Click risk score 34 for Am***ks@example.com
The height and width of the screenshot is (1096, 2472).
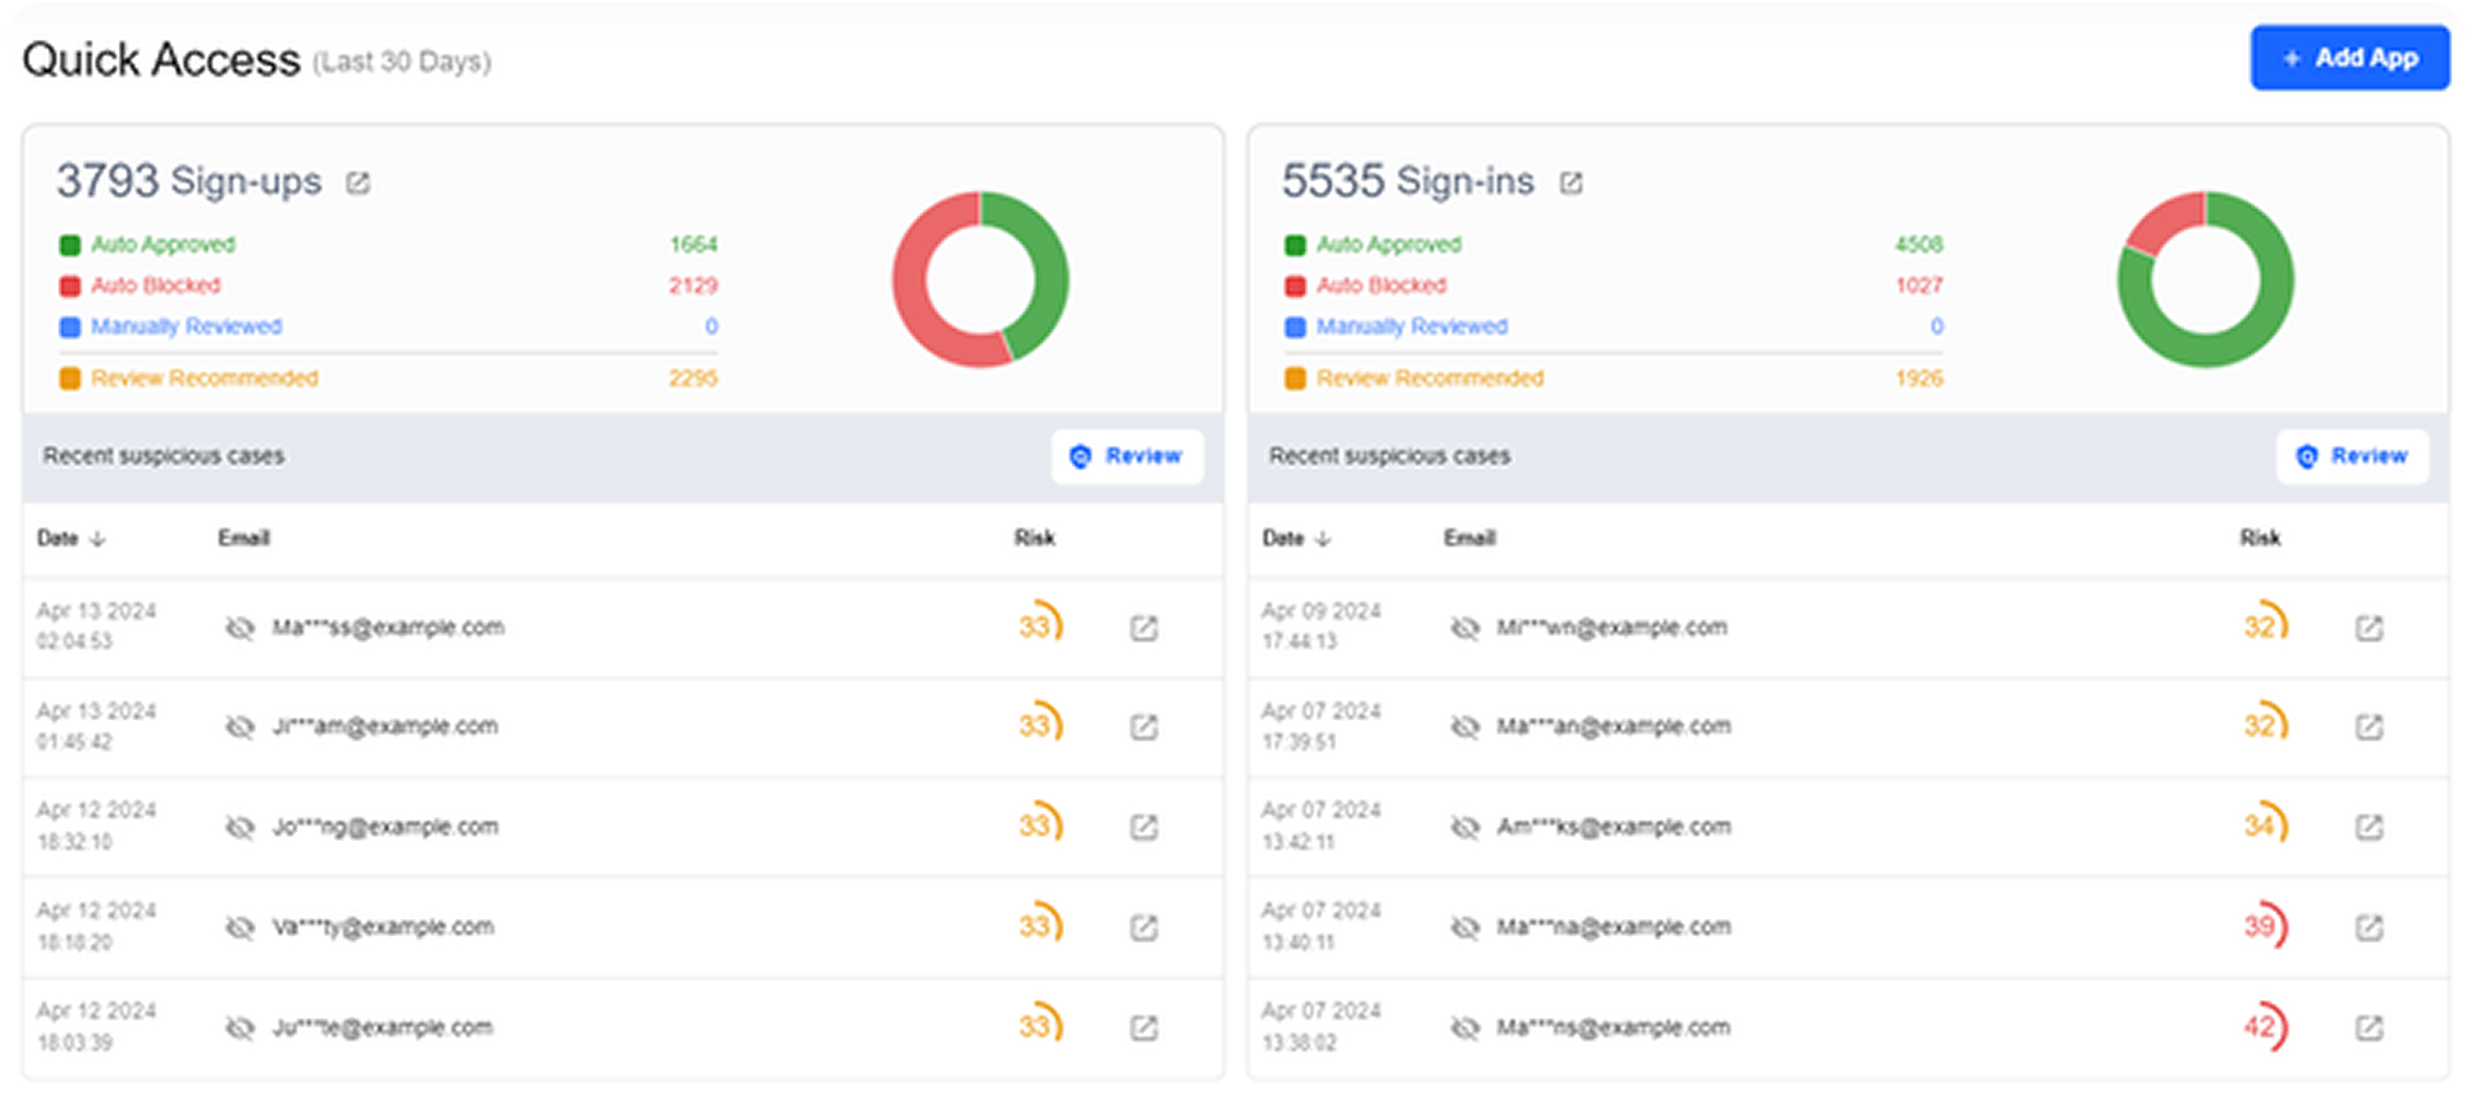[x=2265, y=825]
